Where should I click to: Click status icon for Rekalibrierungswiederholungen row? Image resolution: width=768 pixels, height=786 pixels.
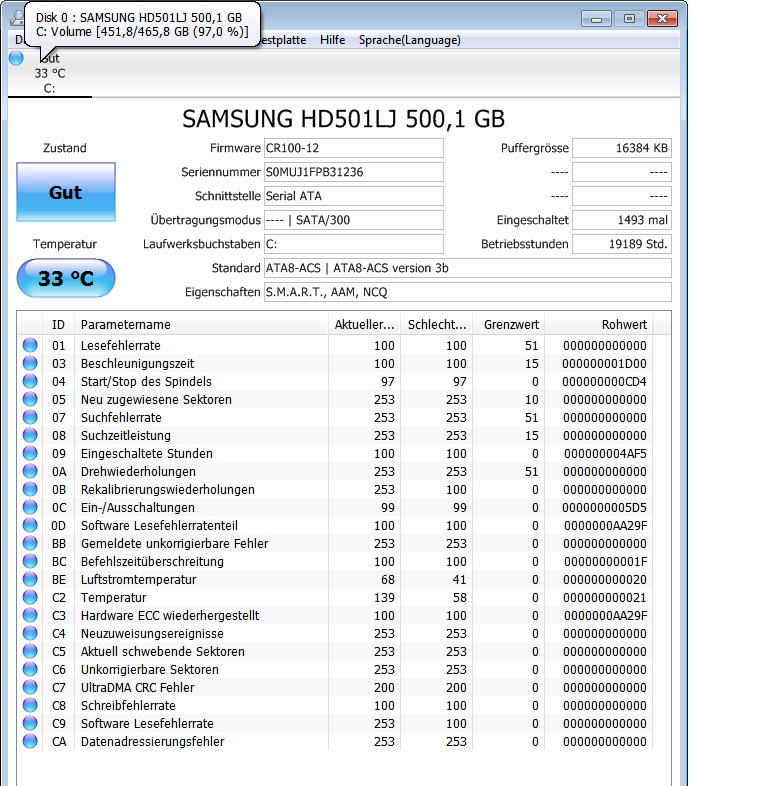30,490
